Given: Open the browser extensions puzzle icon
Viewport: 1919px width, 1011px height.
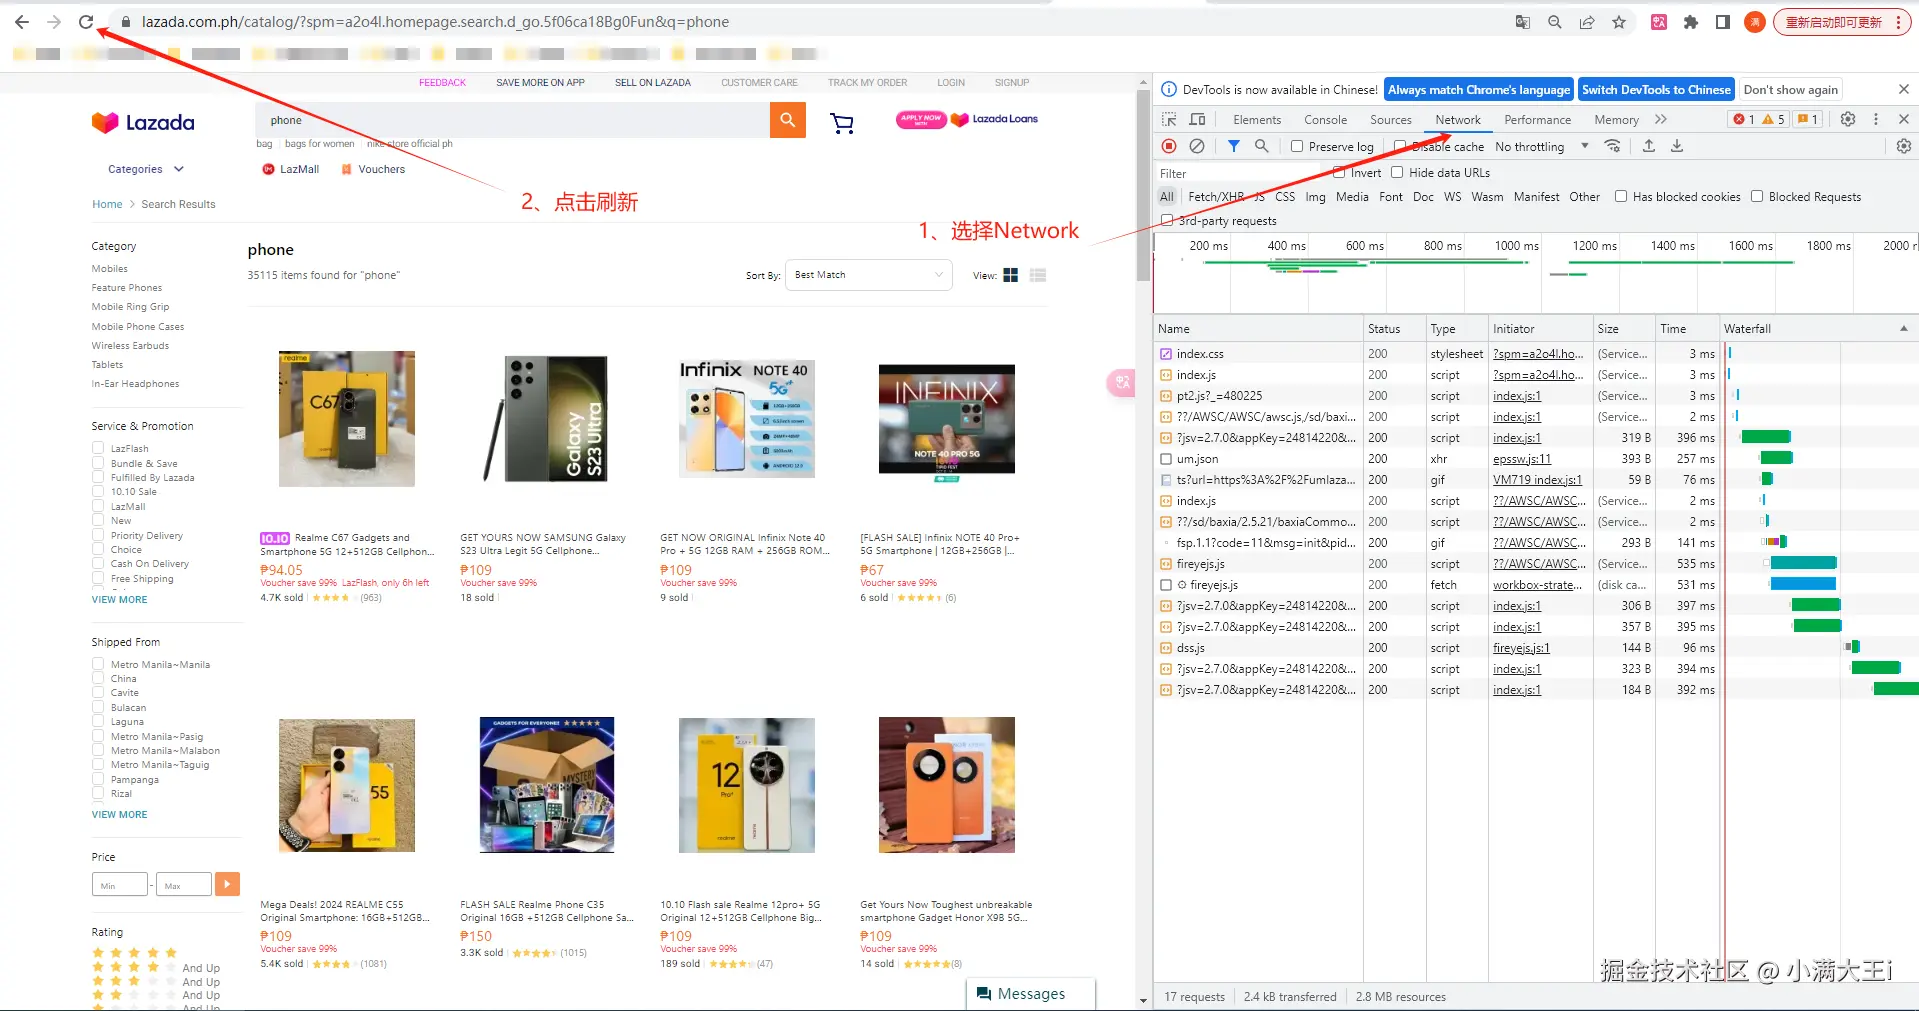Looking at the screenshot, I should point(1691,22).
